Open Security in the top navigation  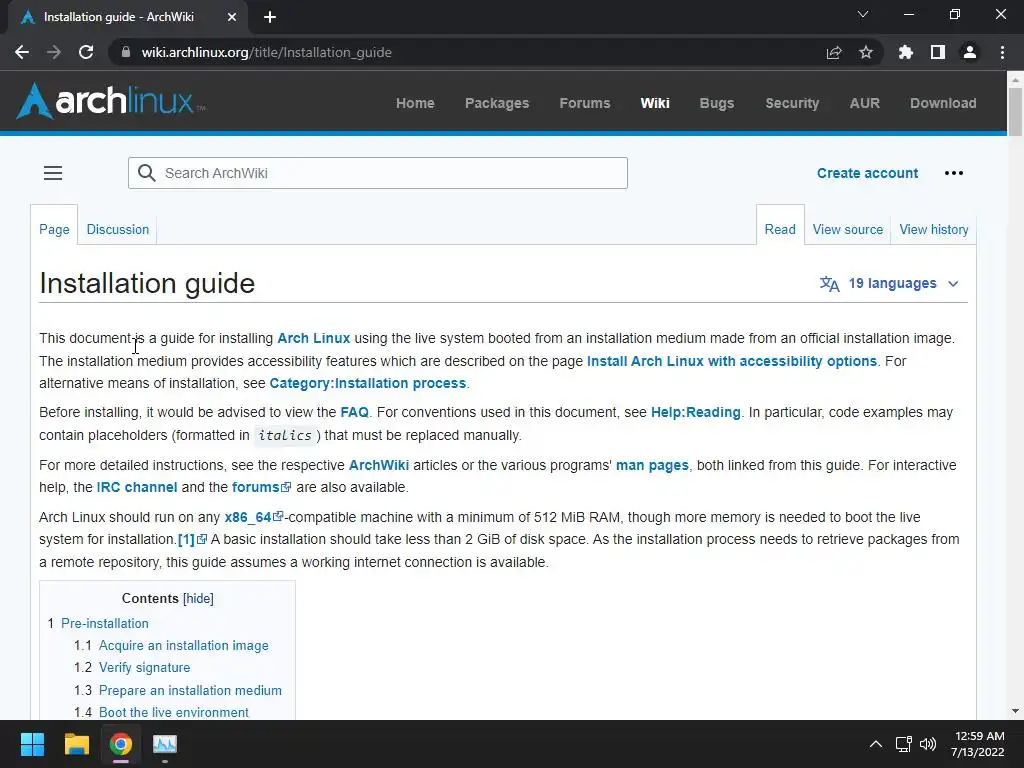click(792, 103)
